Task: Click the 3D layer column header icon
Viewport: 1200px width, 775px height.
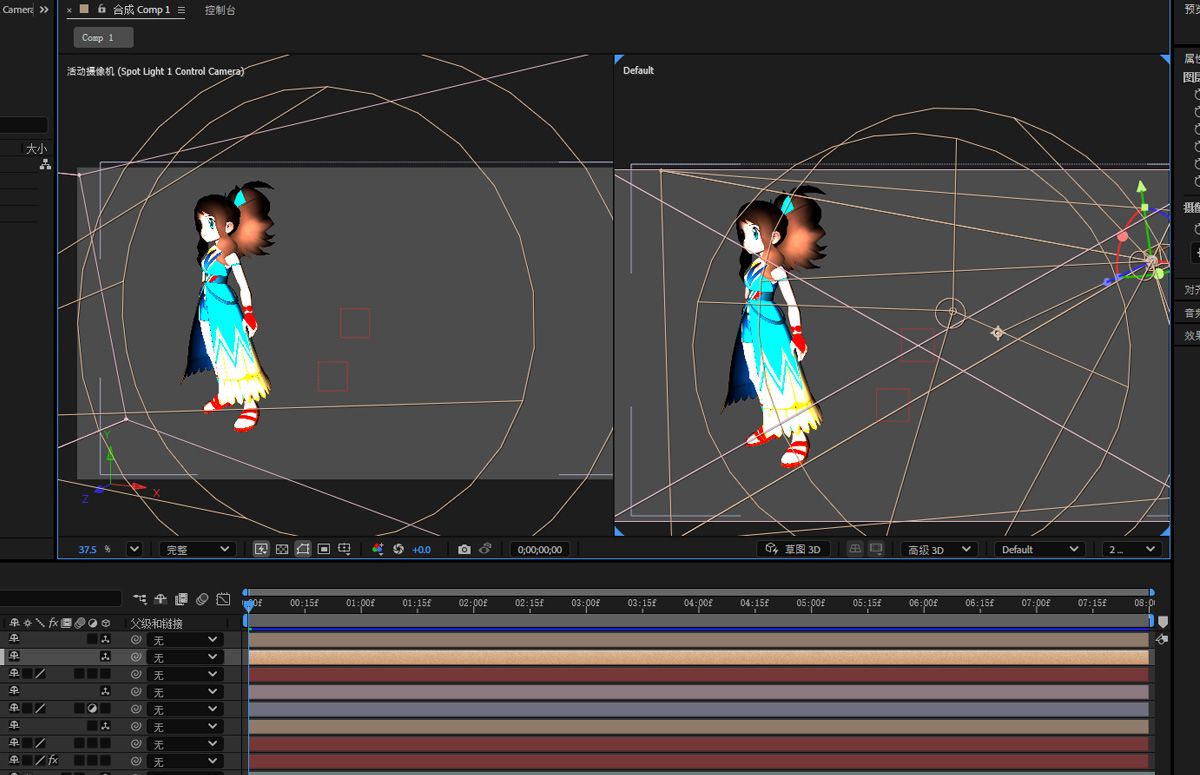Action: [105, 623]
